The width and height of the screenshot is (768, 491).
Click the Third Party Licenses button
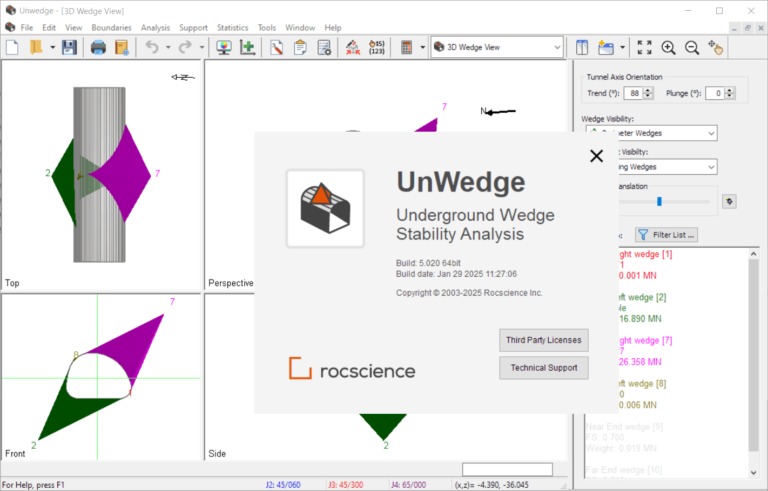coord(544,340)
